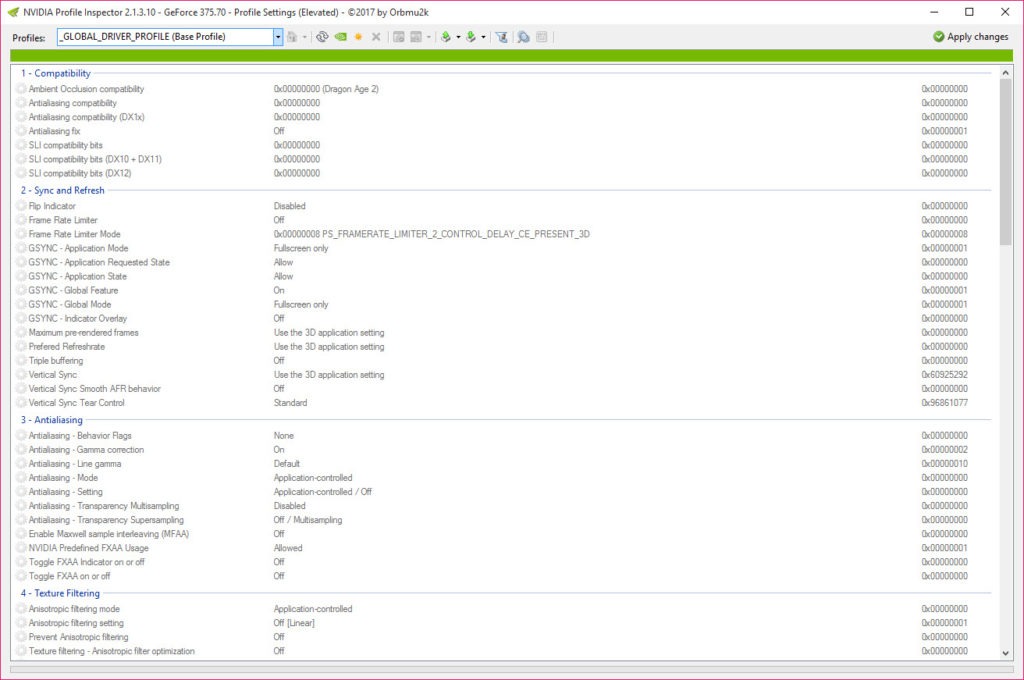The image size is (1024, 680).
Task: Click the green check icon beside Apply changes
Action: click(938, 37)
